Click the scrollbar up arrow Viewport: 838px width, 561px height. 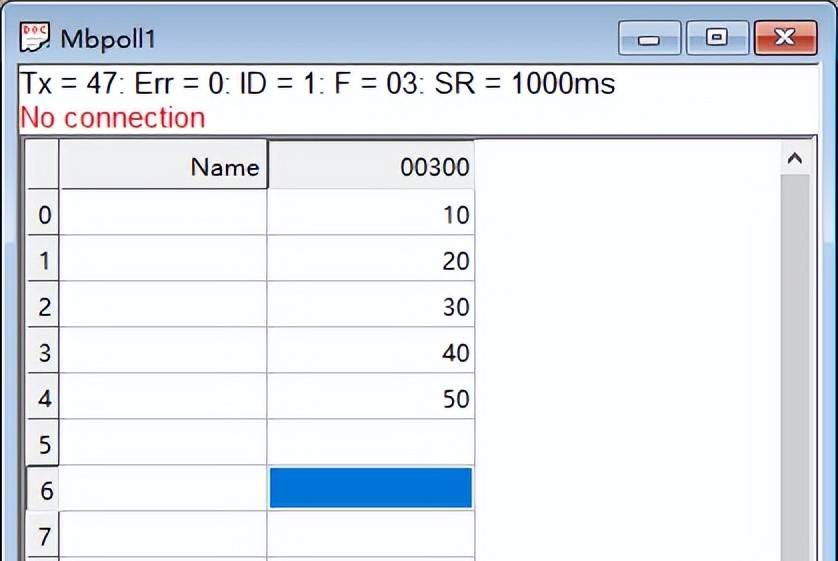click(795, 158)
